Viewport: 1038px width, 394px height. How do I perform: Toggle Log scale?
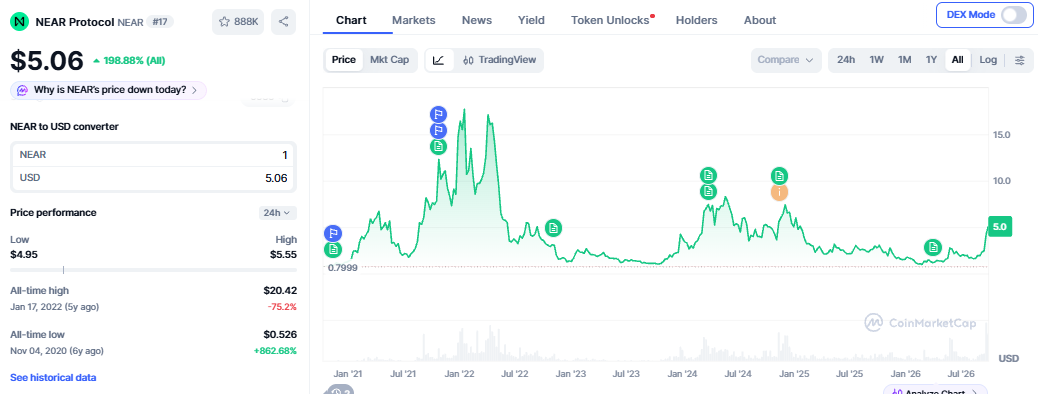click(x=988, y=60)
